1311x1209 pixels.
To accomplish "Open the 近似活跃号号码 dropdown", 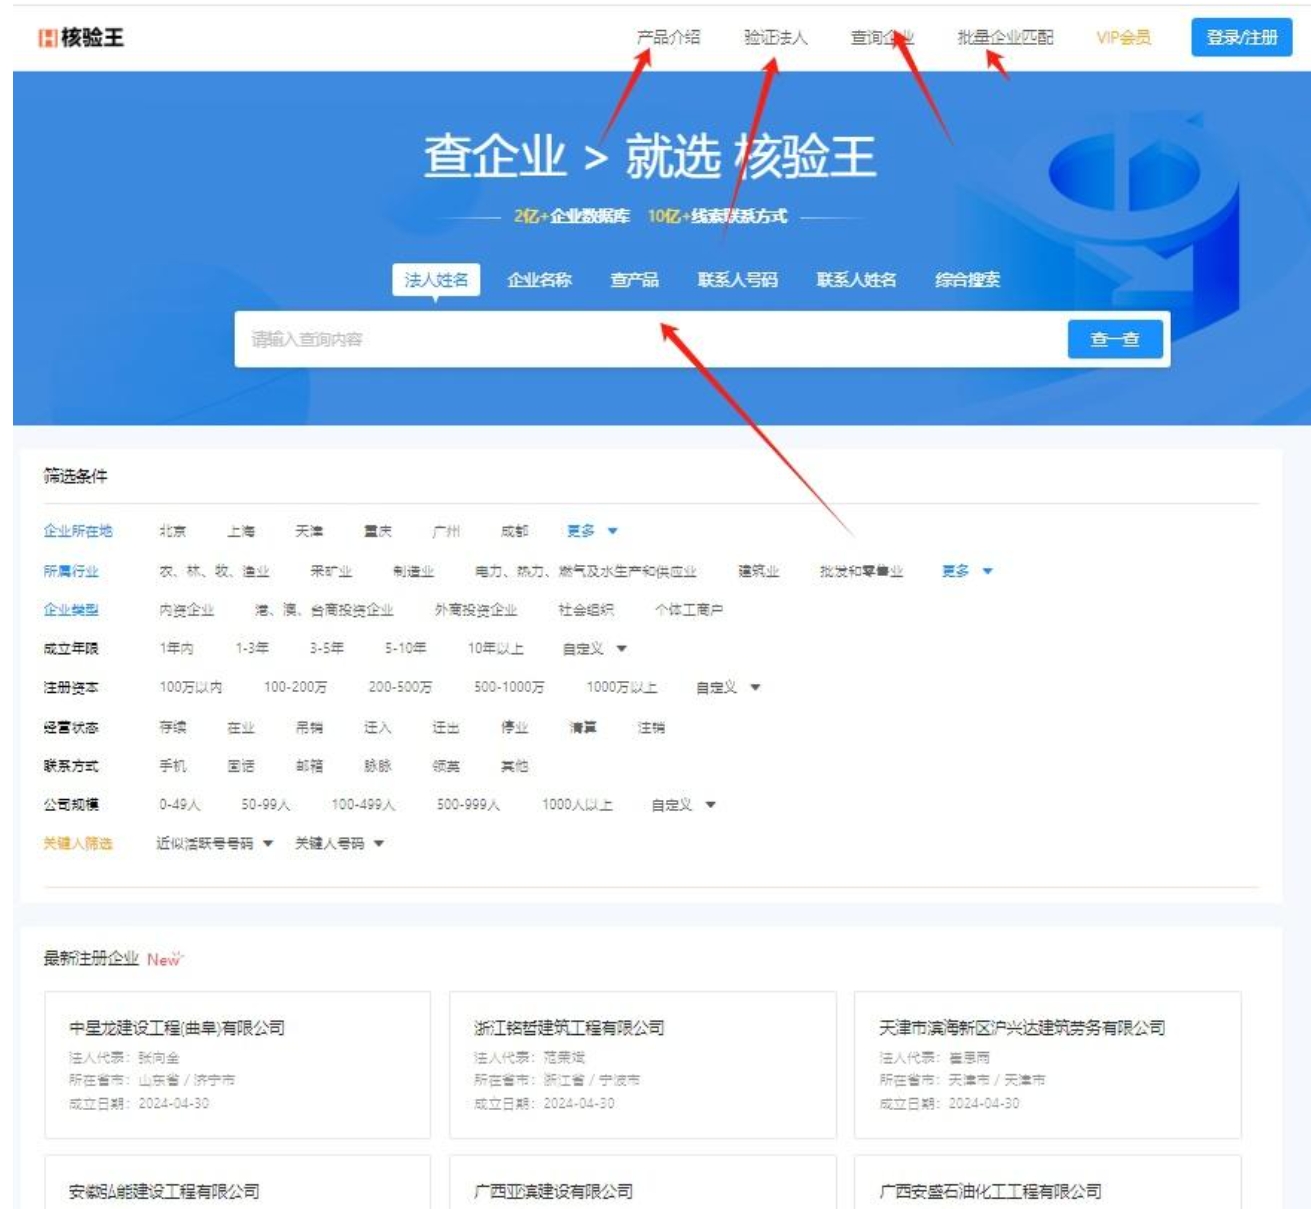I will [x=214, y=844].
